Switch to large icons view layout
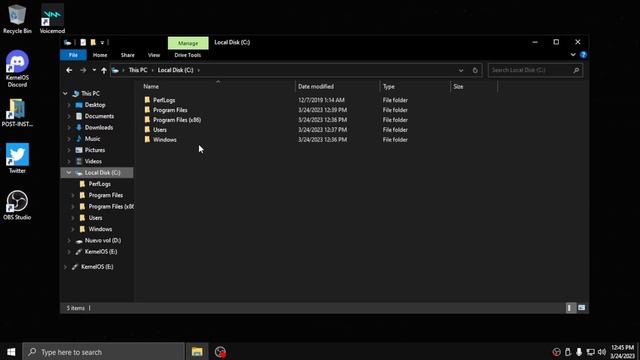 (x=582, y=308)
